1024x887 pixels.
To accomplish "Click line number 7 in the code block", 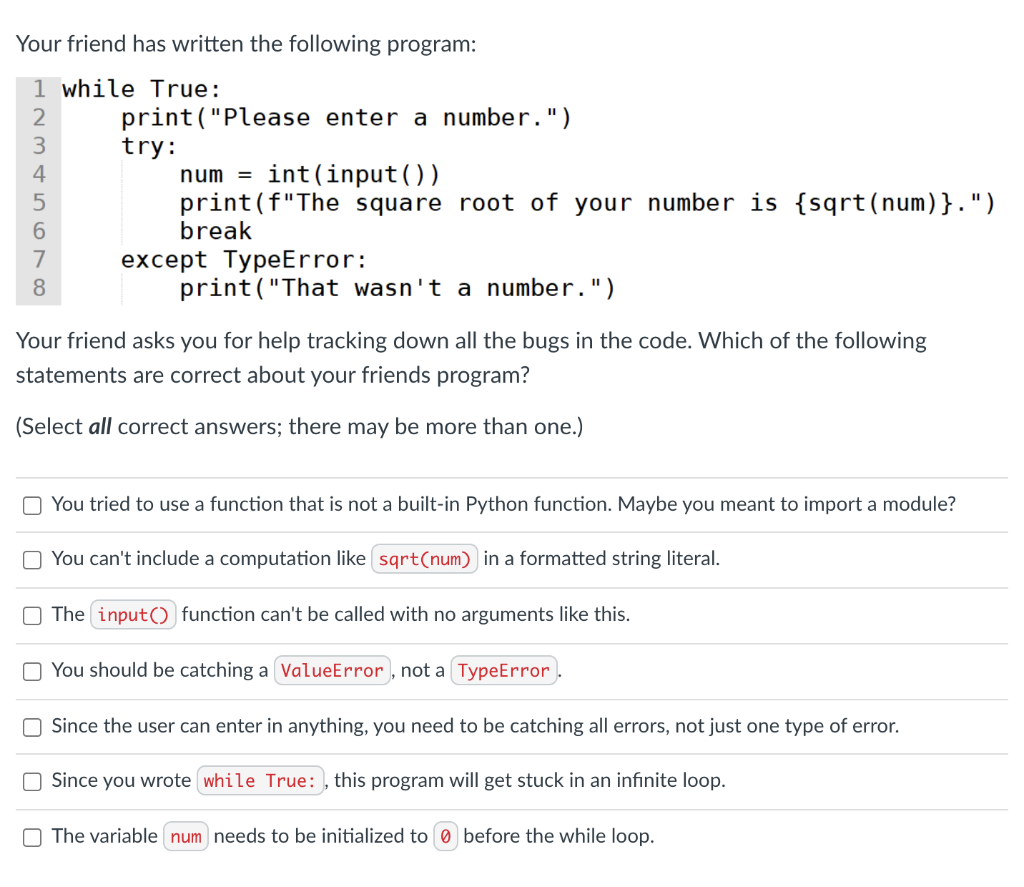I will (x=39, y=259).
